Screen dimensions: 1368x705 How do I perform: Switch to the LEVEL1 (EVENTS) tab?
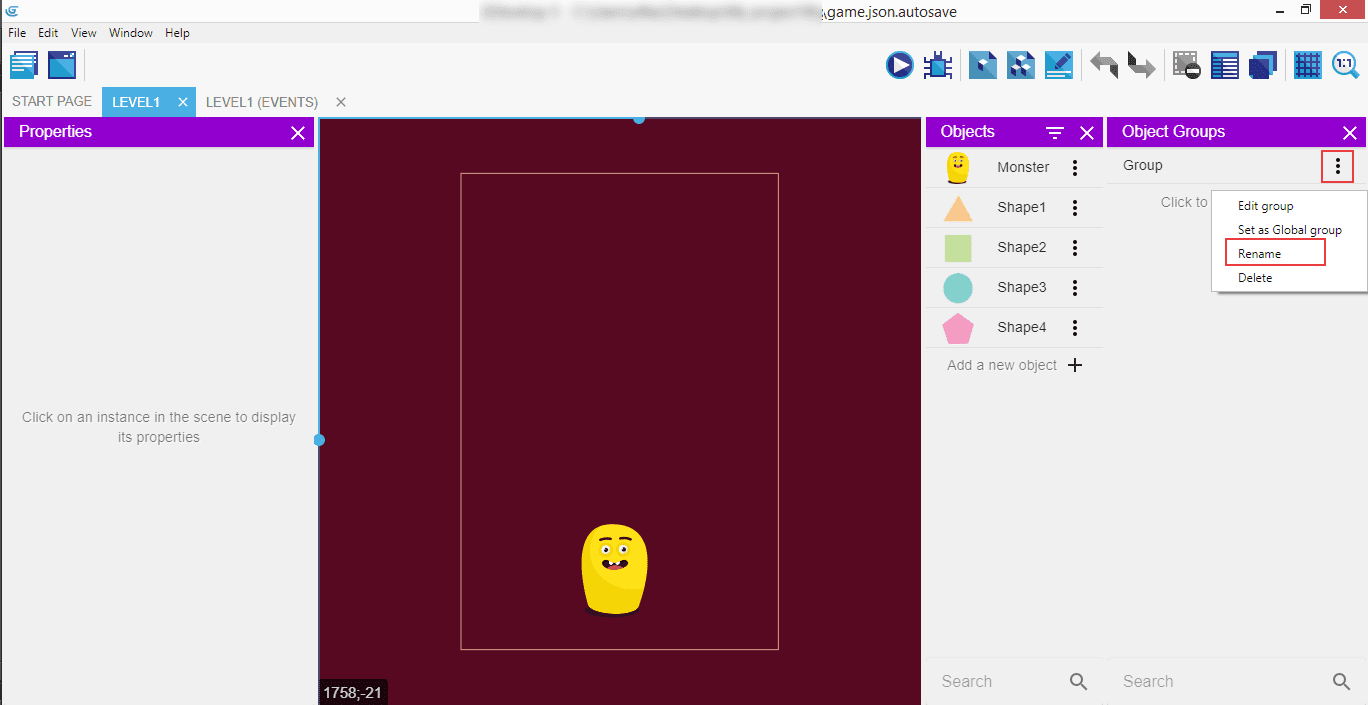point(262,102)
